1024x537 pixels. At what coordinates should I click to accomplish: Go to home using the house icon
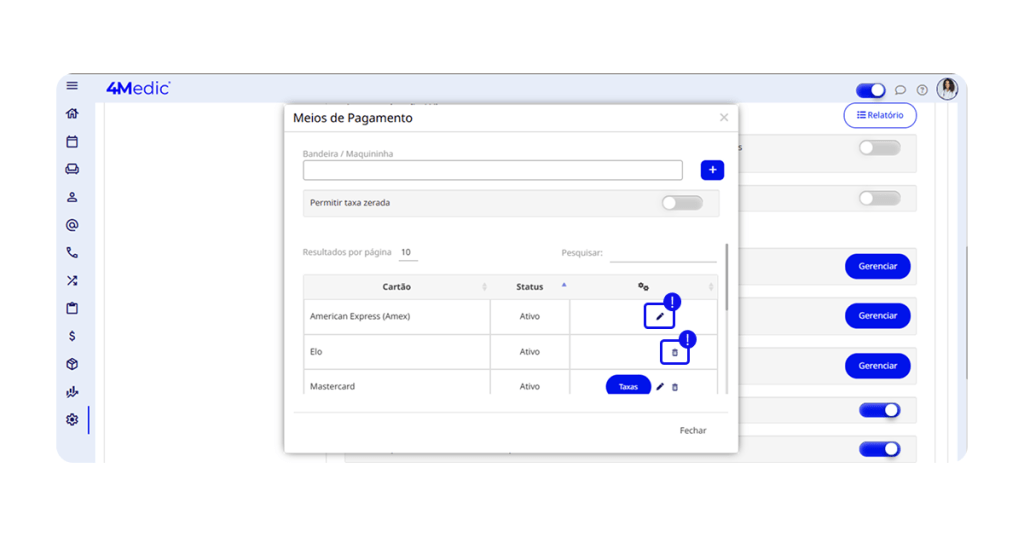[x=72, y=114]
